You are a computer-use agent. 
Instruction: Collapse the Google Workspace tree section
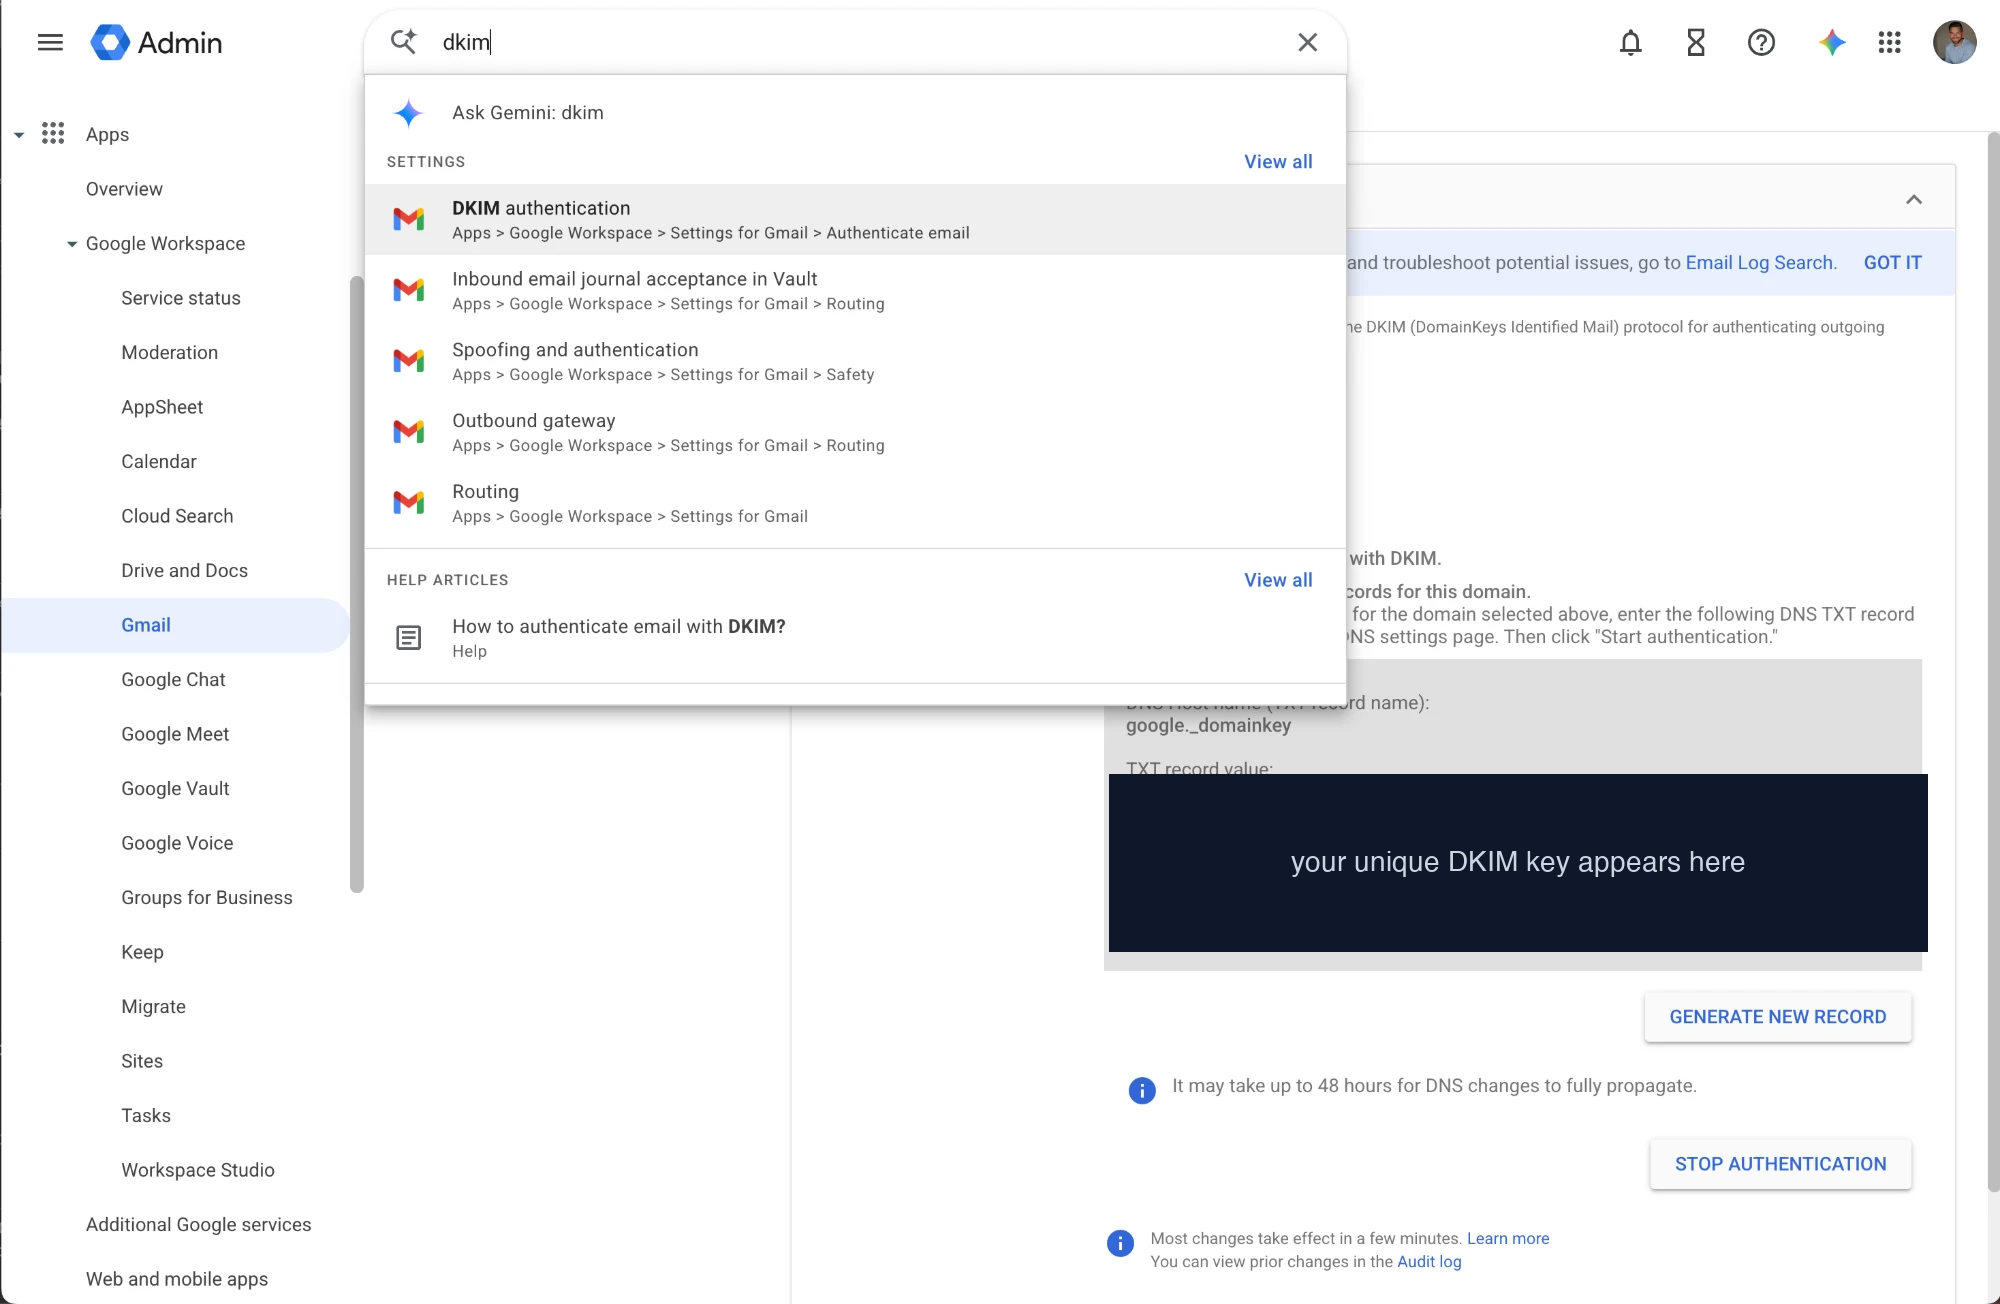coord(72,244)
